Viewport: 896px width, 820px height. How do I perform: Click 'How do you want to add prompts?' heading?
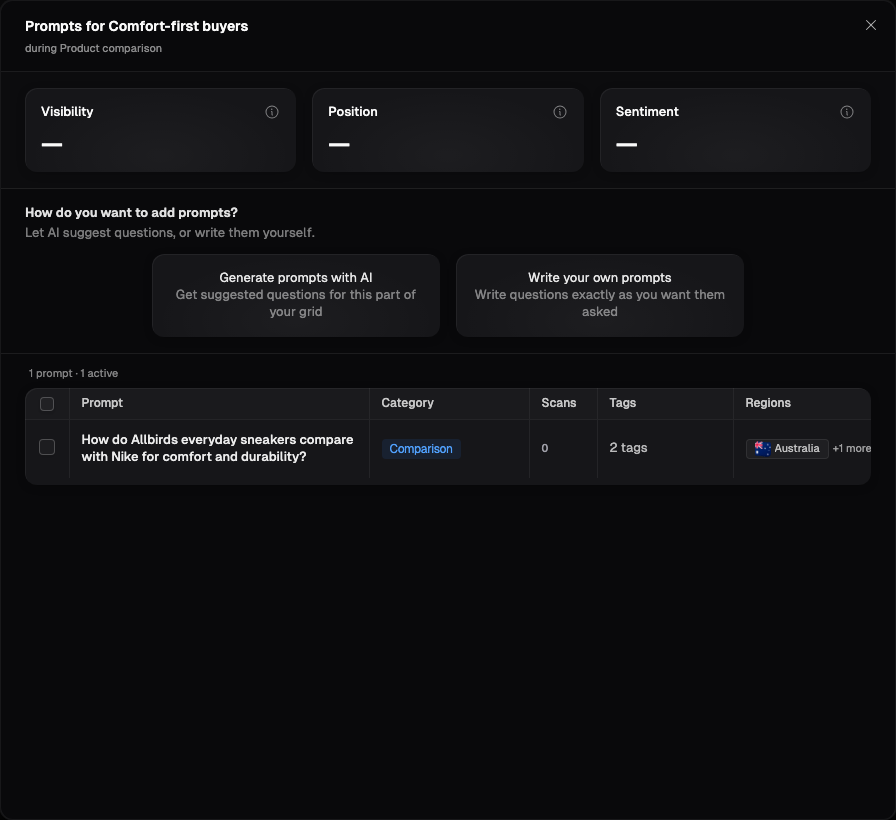click(131, 213)
